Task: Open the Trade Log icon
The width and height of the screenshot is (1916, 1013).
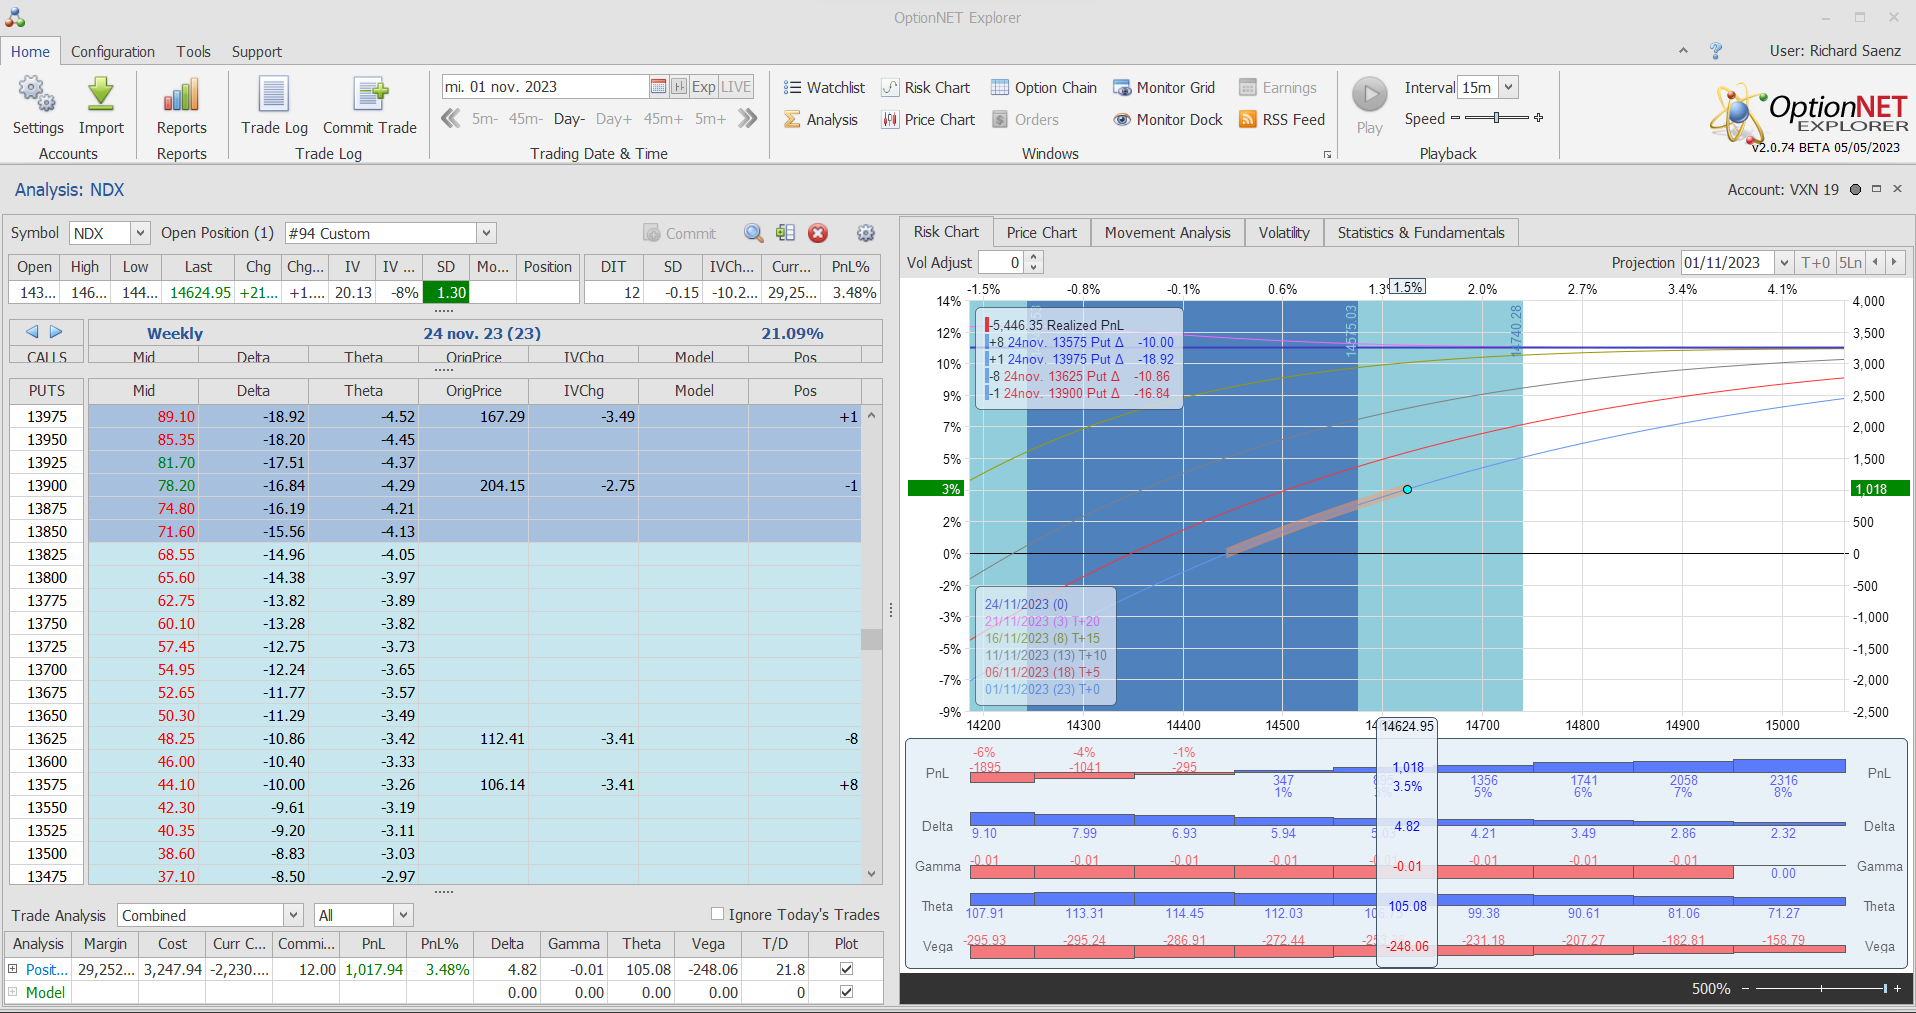Action: pos(274,105)
